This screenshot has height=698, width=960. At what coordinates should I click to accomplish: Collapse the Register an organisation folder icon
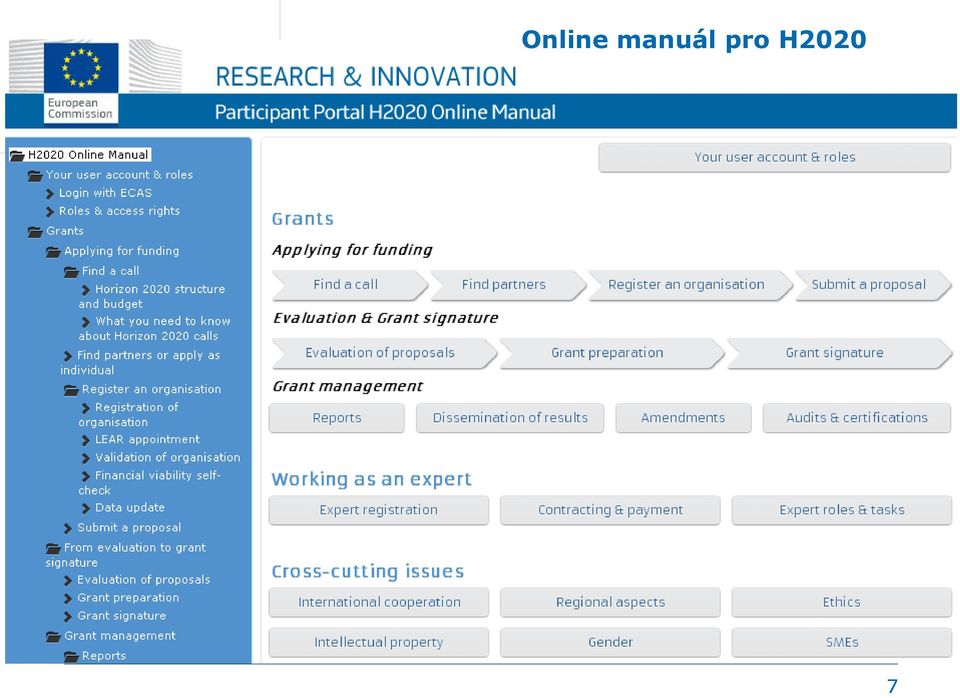(72, 390)
